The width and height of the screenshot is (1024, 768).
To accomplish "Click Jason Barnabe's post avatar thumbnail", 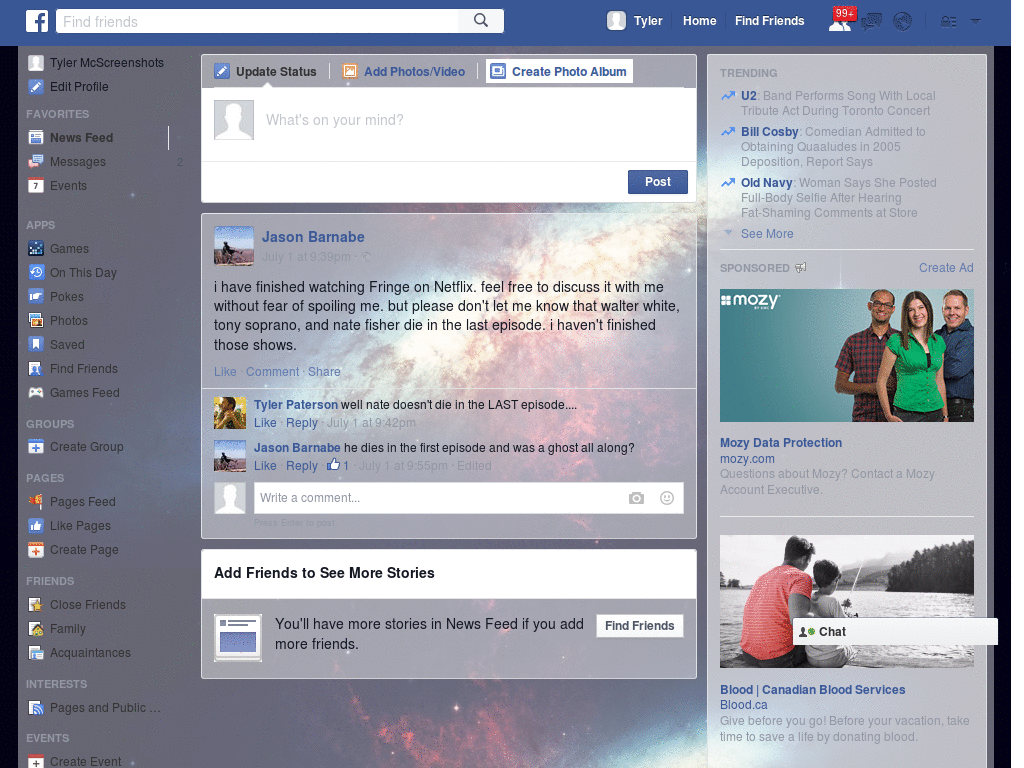I will (x=234, y=246).
